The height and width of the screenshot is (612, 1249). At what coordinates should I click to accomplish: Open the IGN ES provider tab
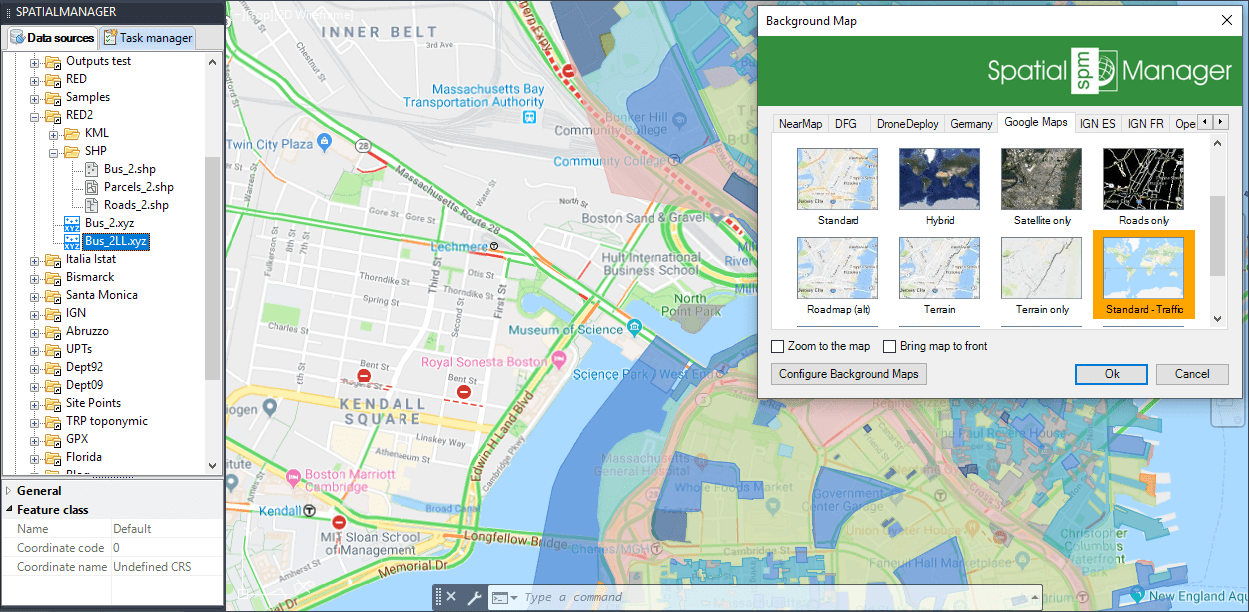pos(1097,124)
